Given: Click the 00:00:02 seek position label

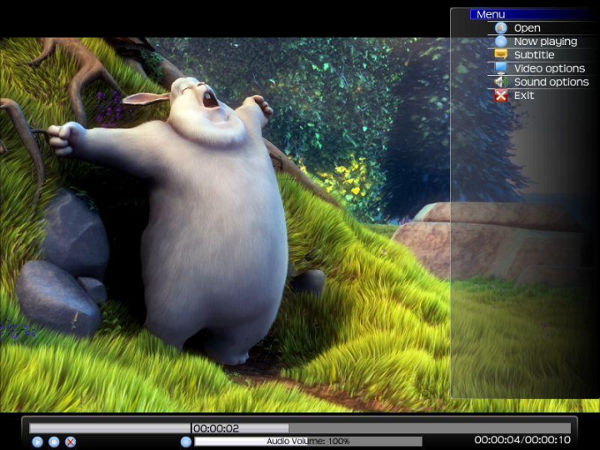Looking at the screenshot, I should [216, 428].
